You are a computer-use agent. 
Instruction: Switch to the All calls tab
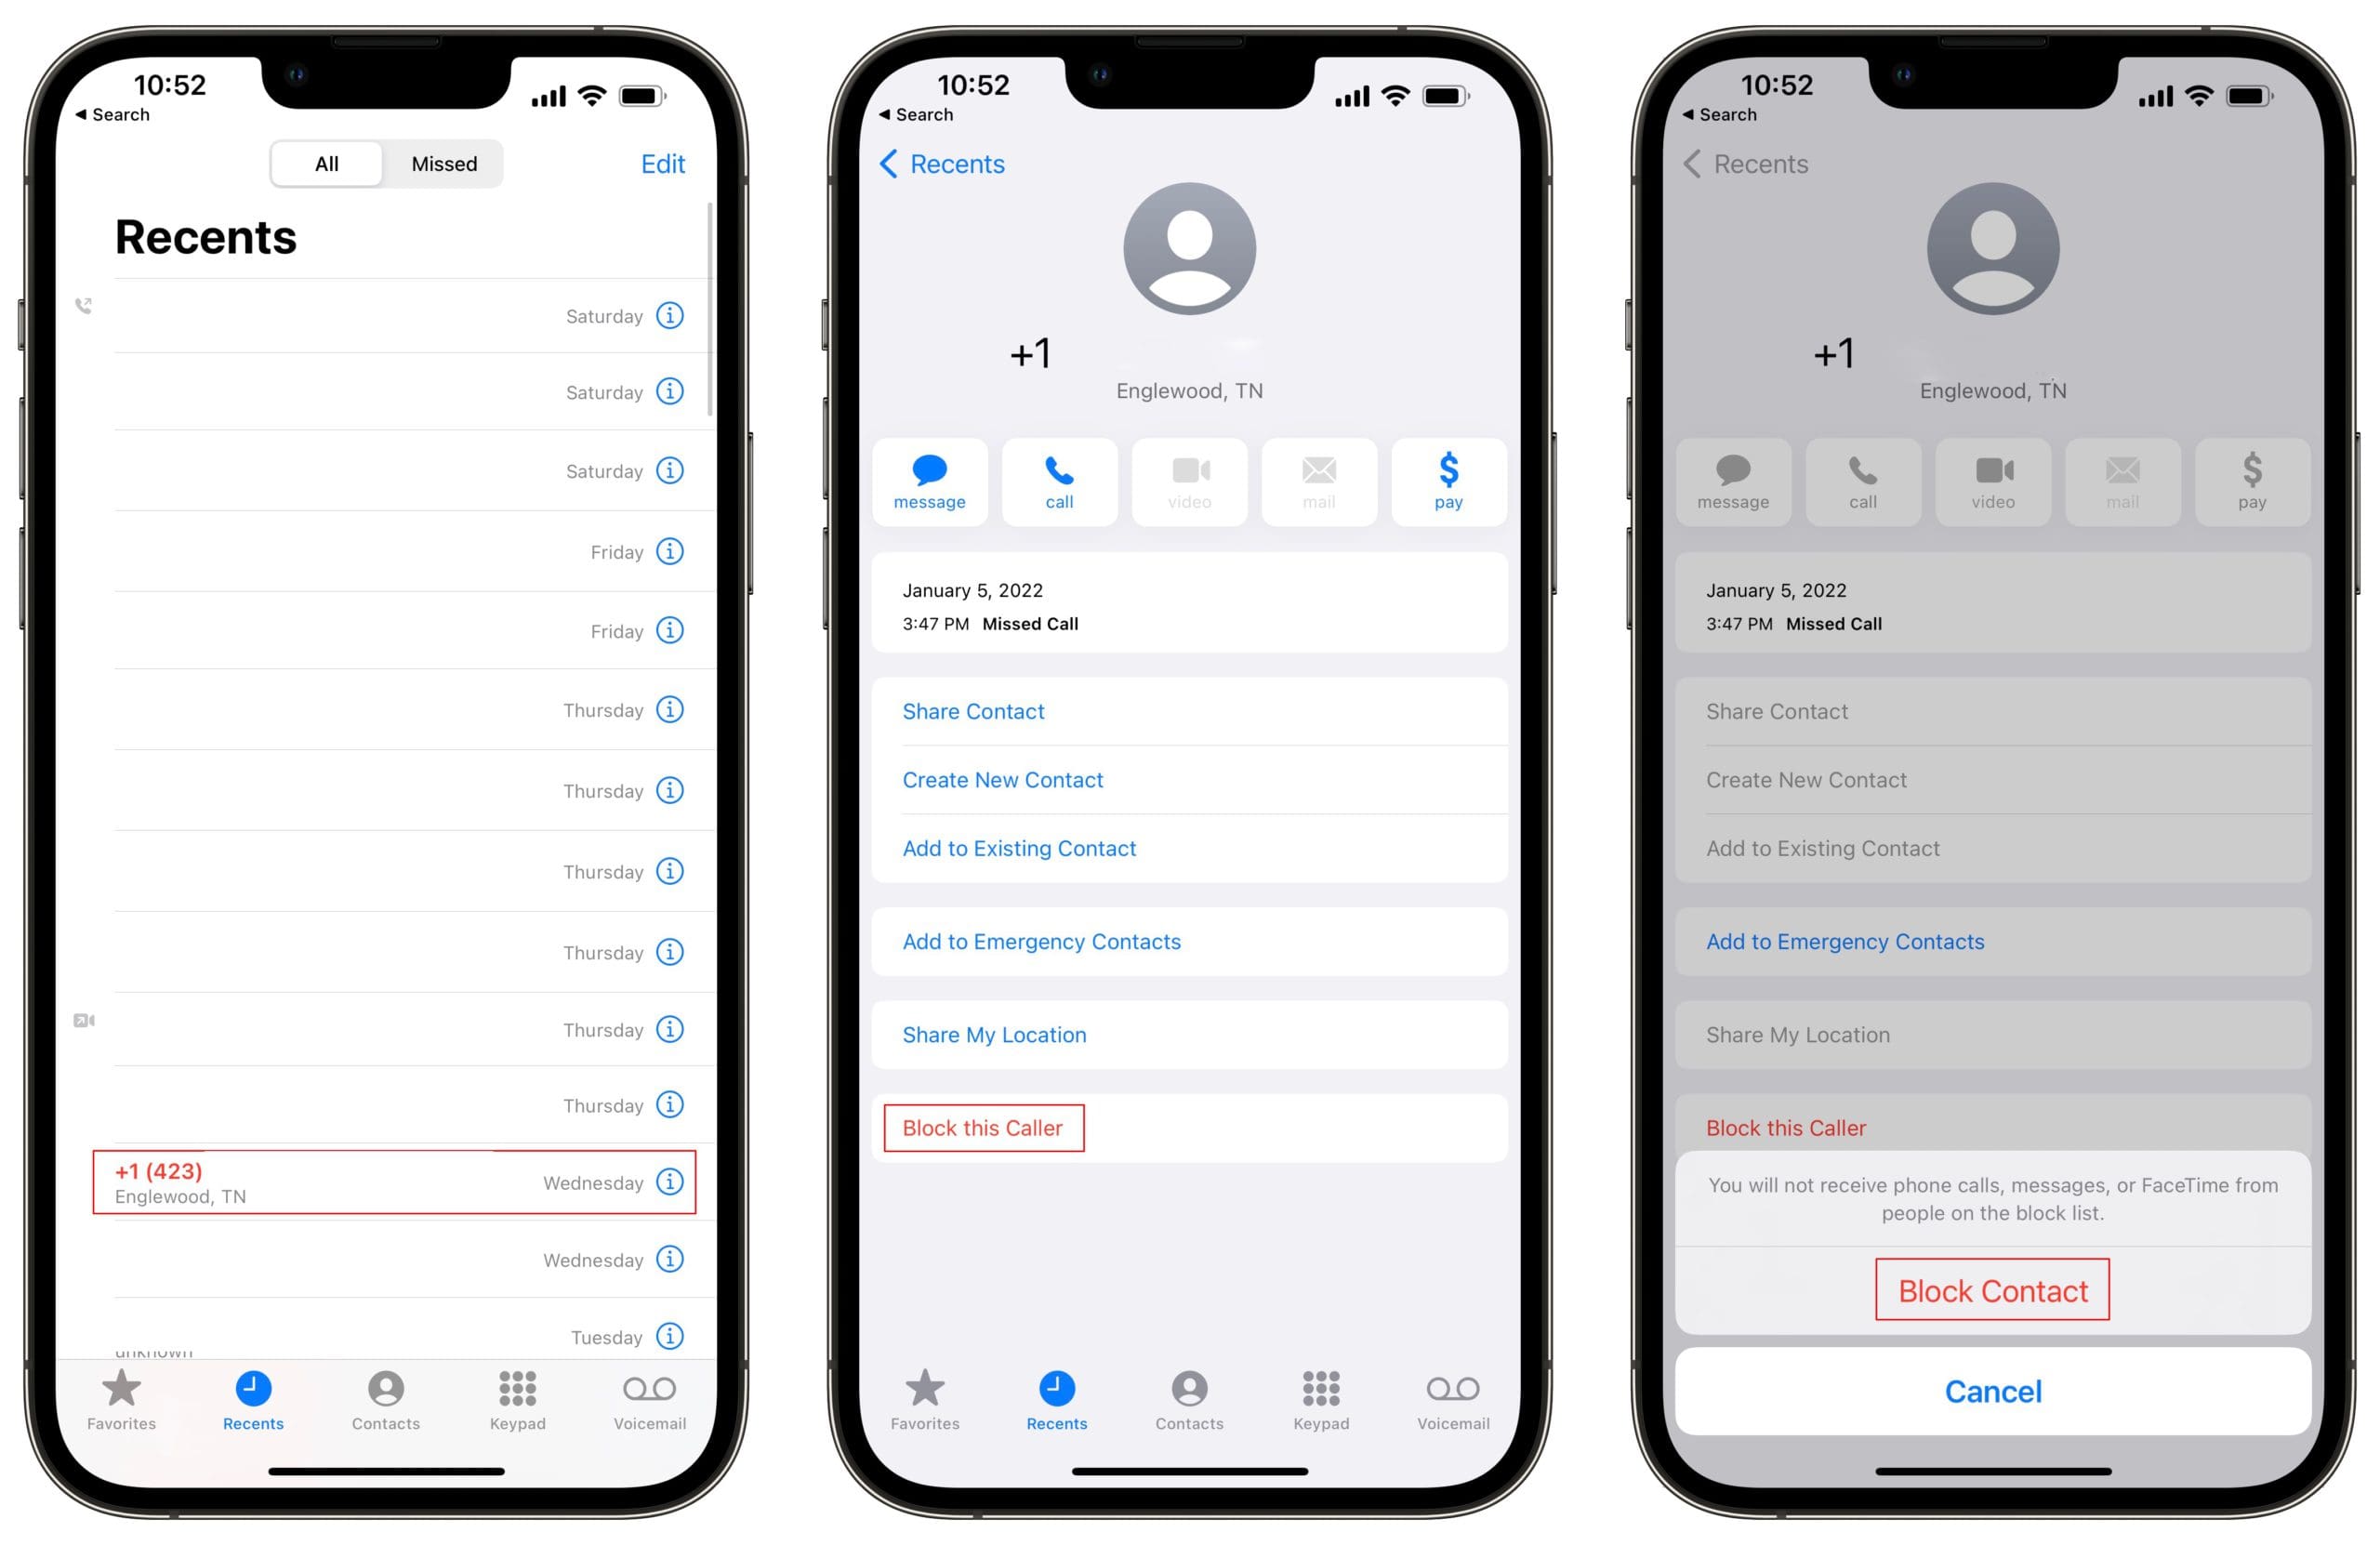[x=319, y=163]
